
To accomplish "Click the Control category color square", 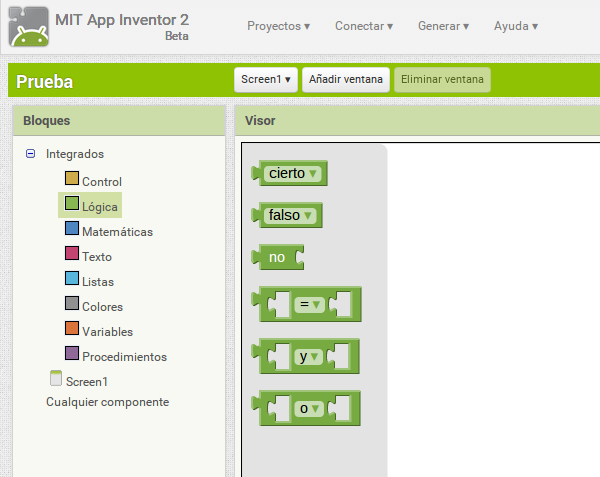I will 72,178.
